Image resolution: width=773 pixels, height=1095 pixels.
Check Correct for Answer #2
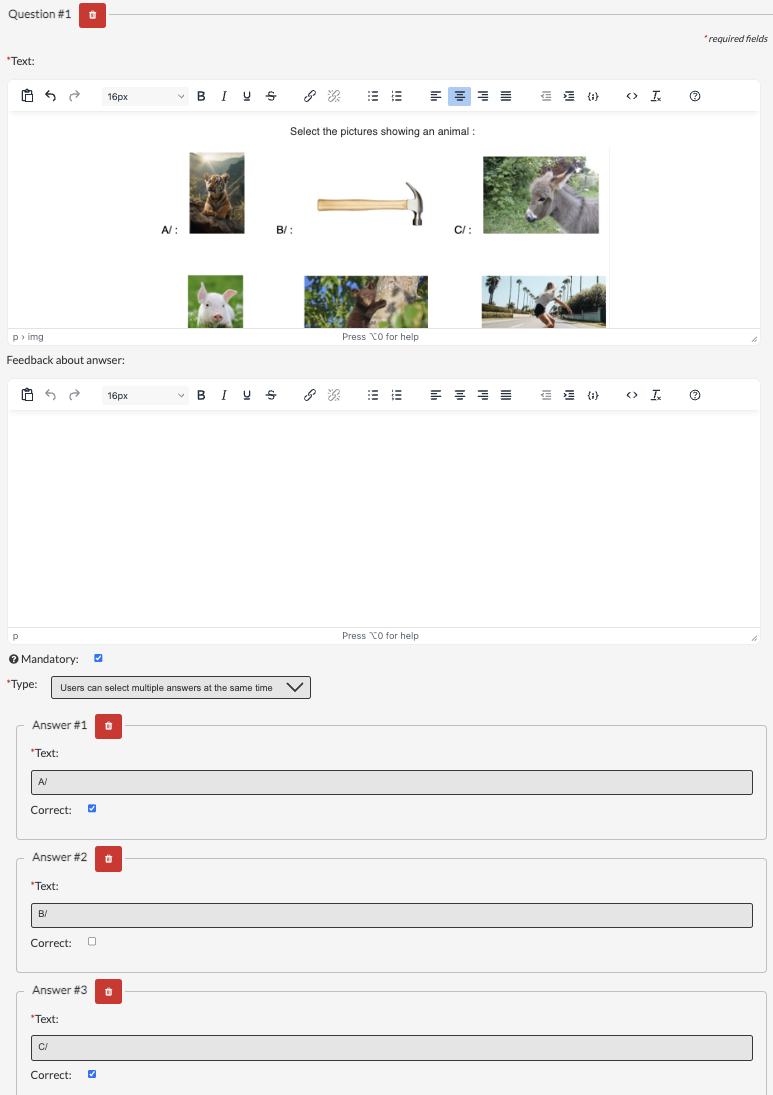[x=92, y=941]
